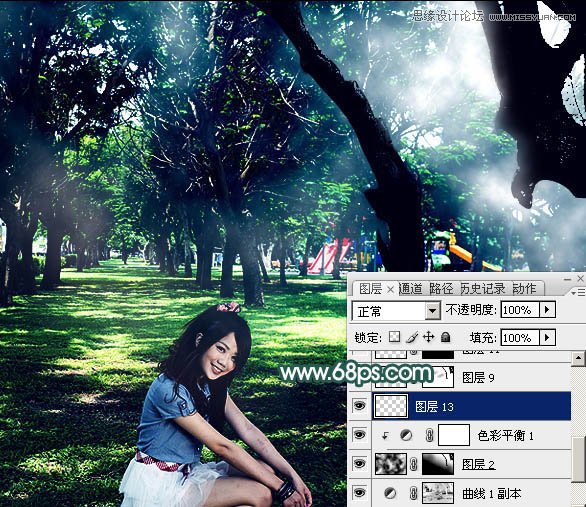Select the 曲线 1 副本 mask thumbnail
The image size is (586, 507).
point(438,493)
